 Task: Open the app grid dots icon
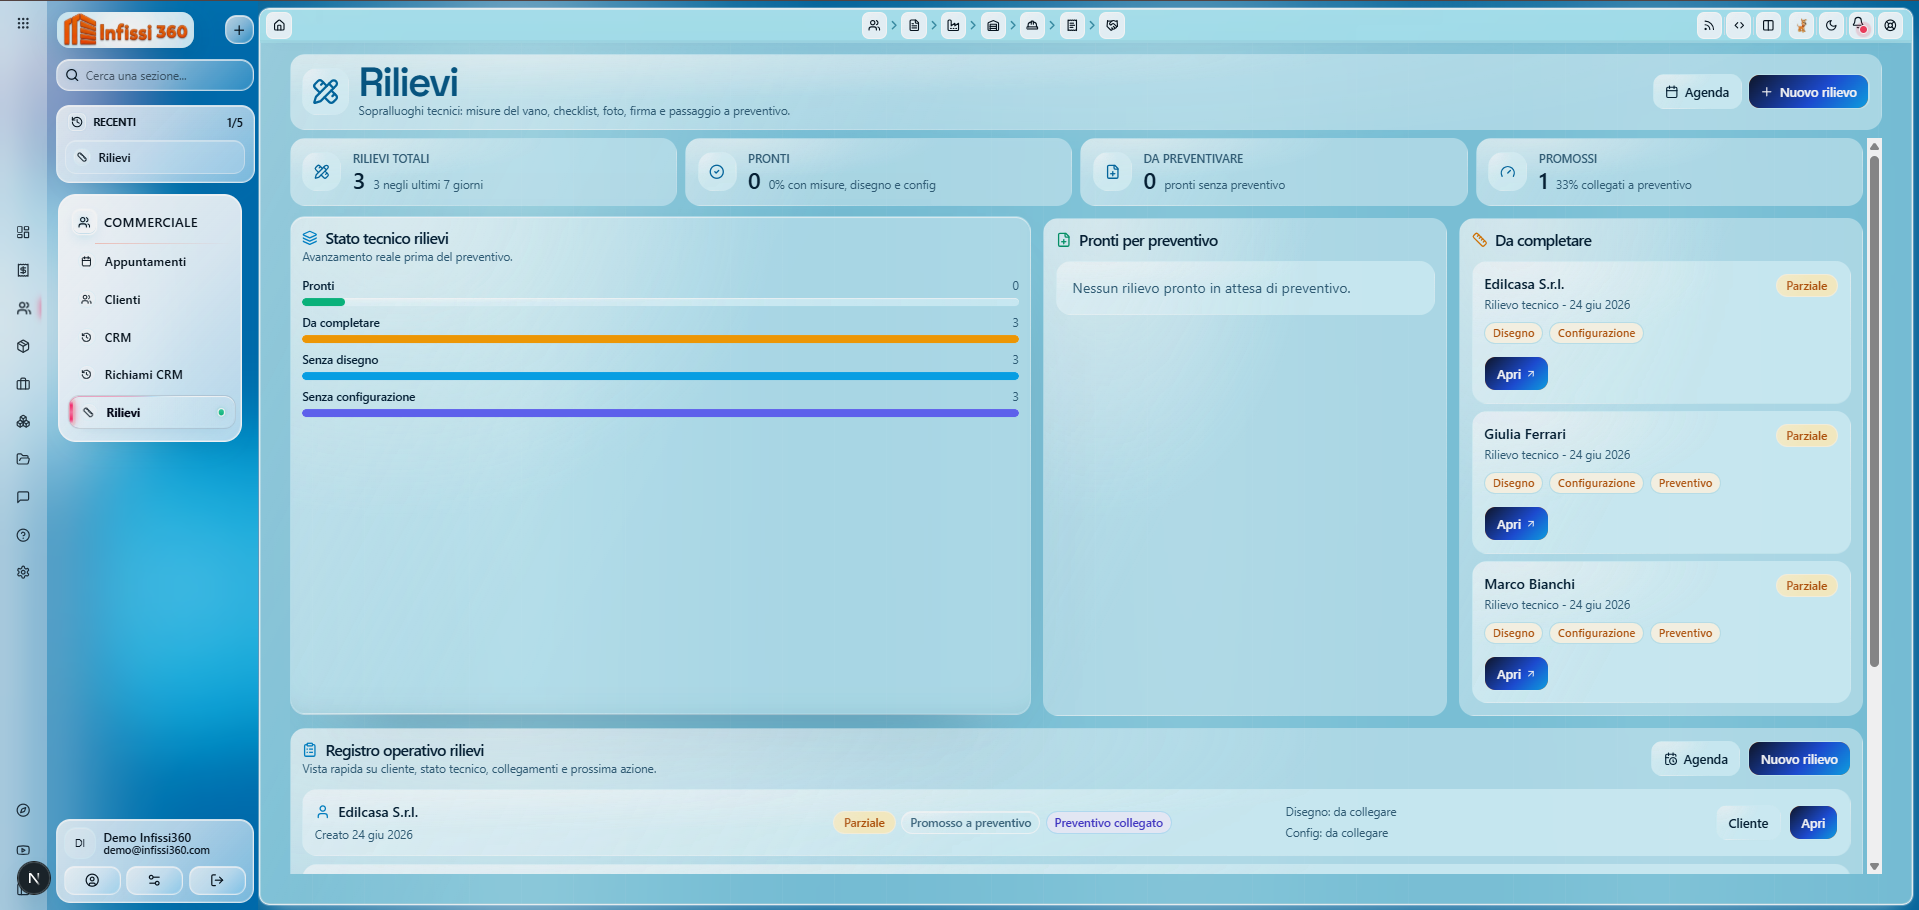click(23, 23)
